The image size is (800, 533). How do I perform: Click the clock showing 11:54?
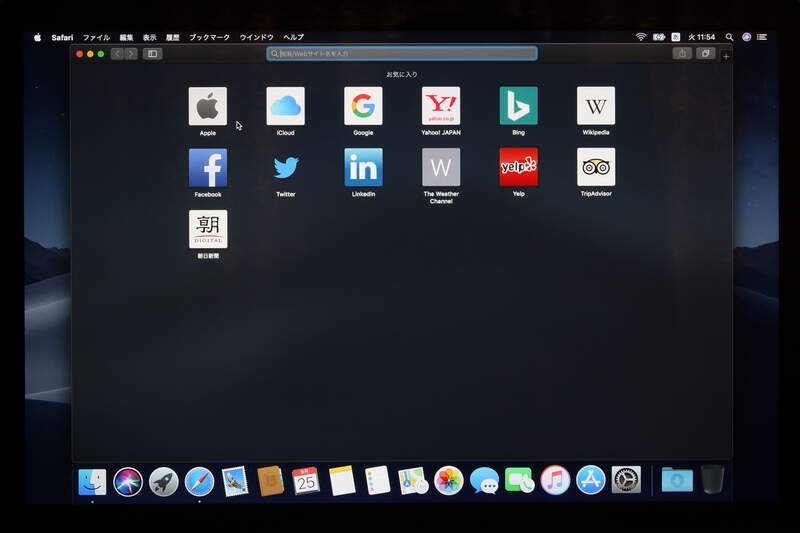[x=702, y=37]
